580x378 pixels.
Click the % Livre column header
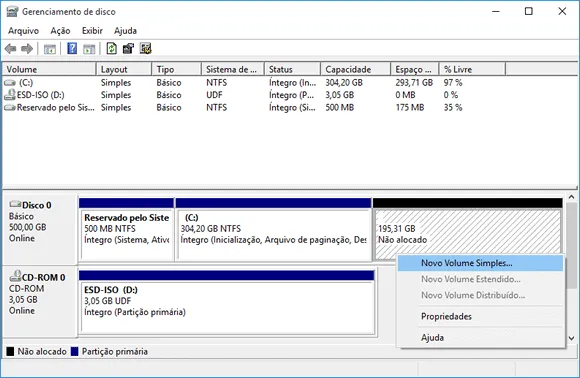472,70
